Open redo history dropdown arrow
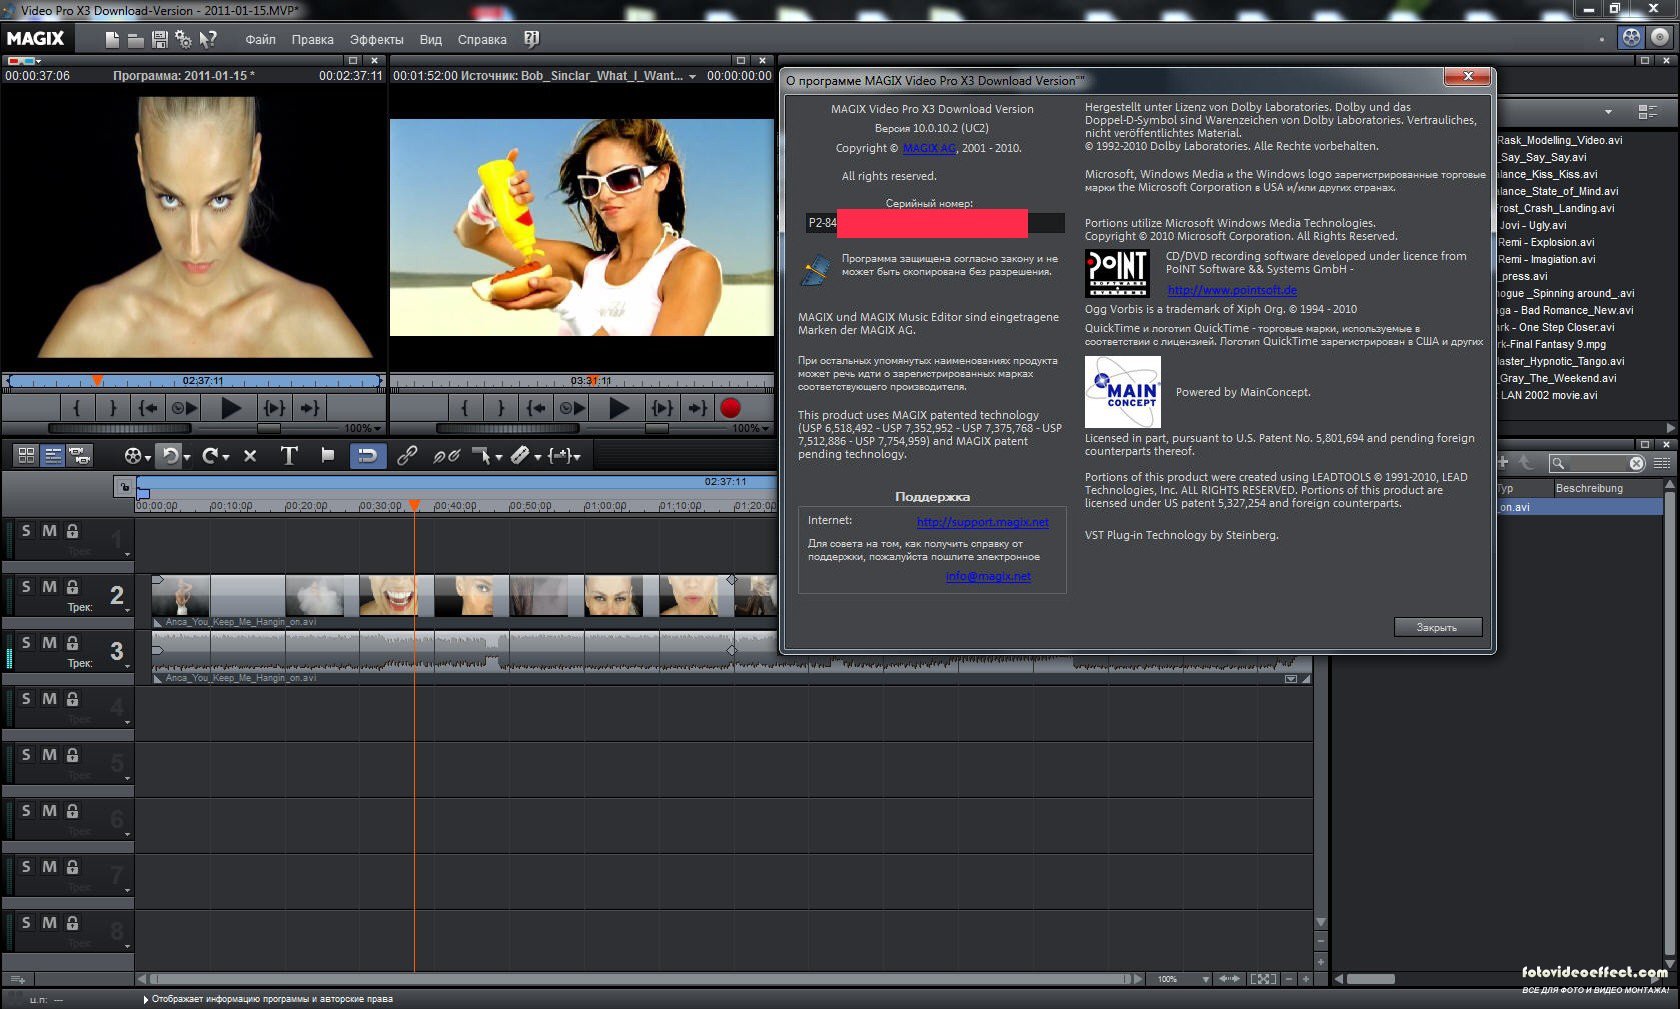The height and width of the screenshot is (1009, 1680). pos(226,457)
